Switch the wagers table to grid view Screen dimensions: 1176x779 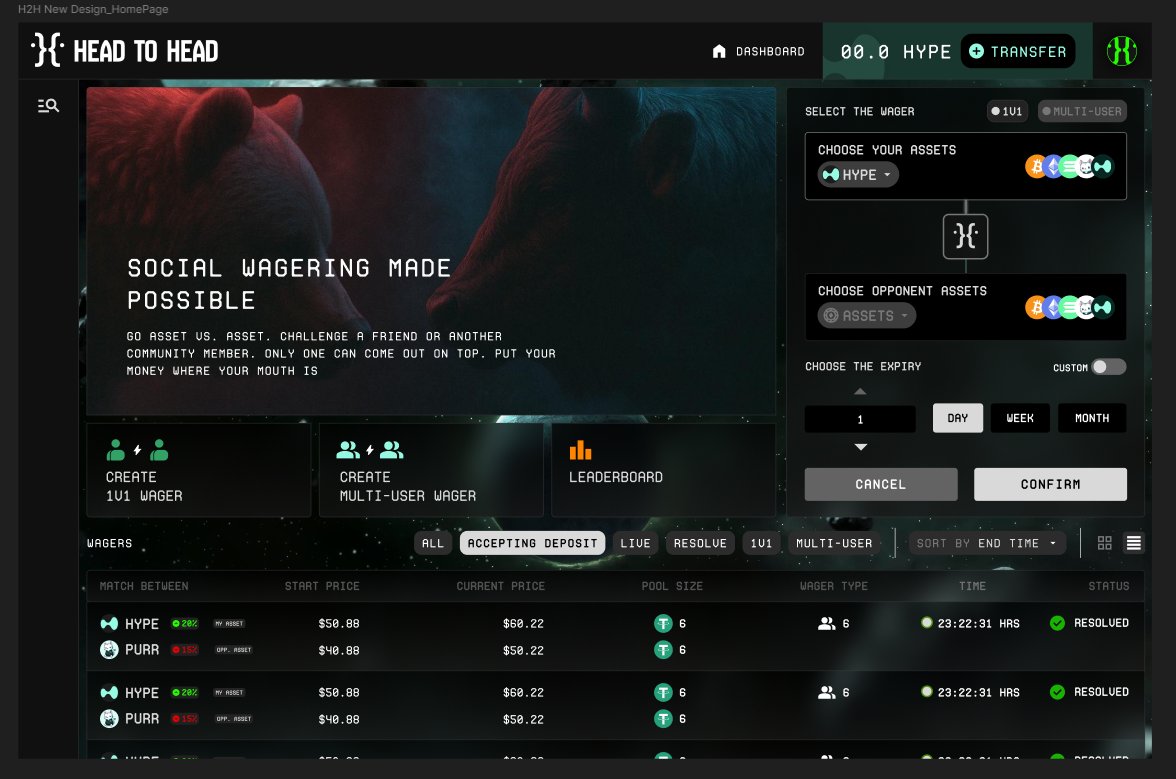pyautogui.click(x=1105, y=543)
